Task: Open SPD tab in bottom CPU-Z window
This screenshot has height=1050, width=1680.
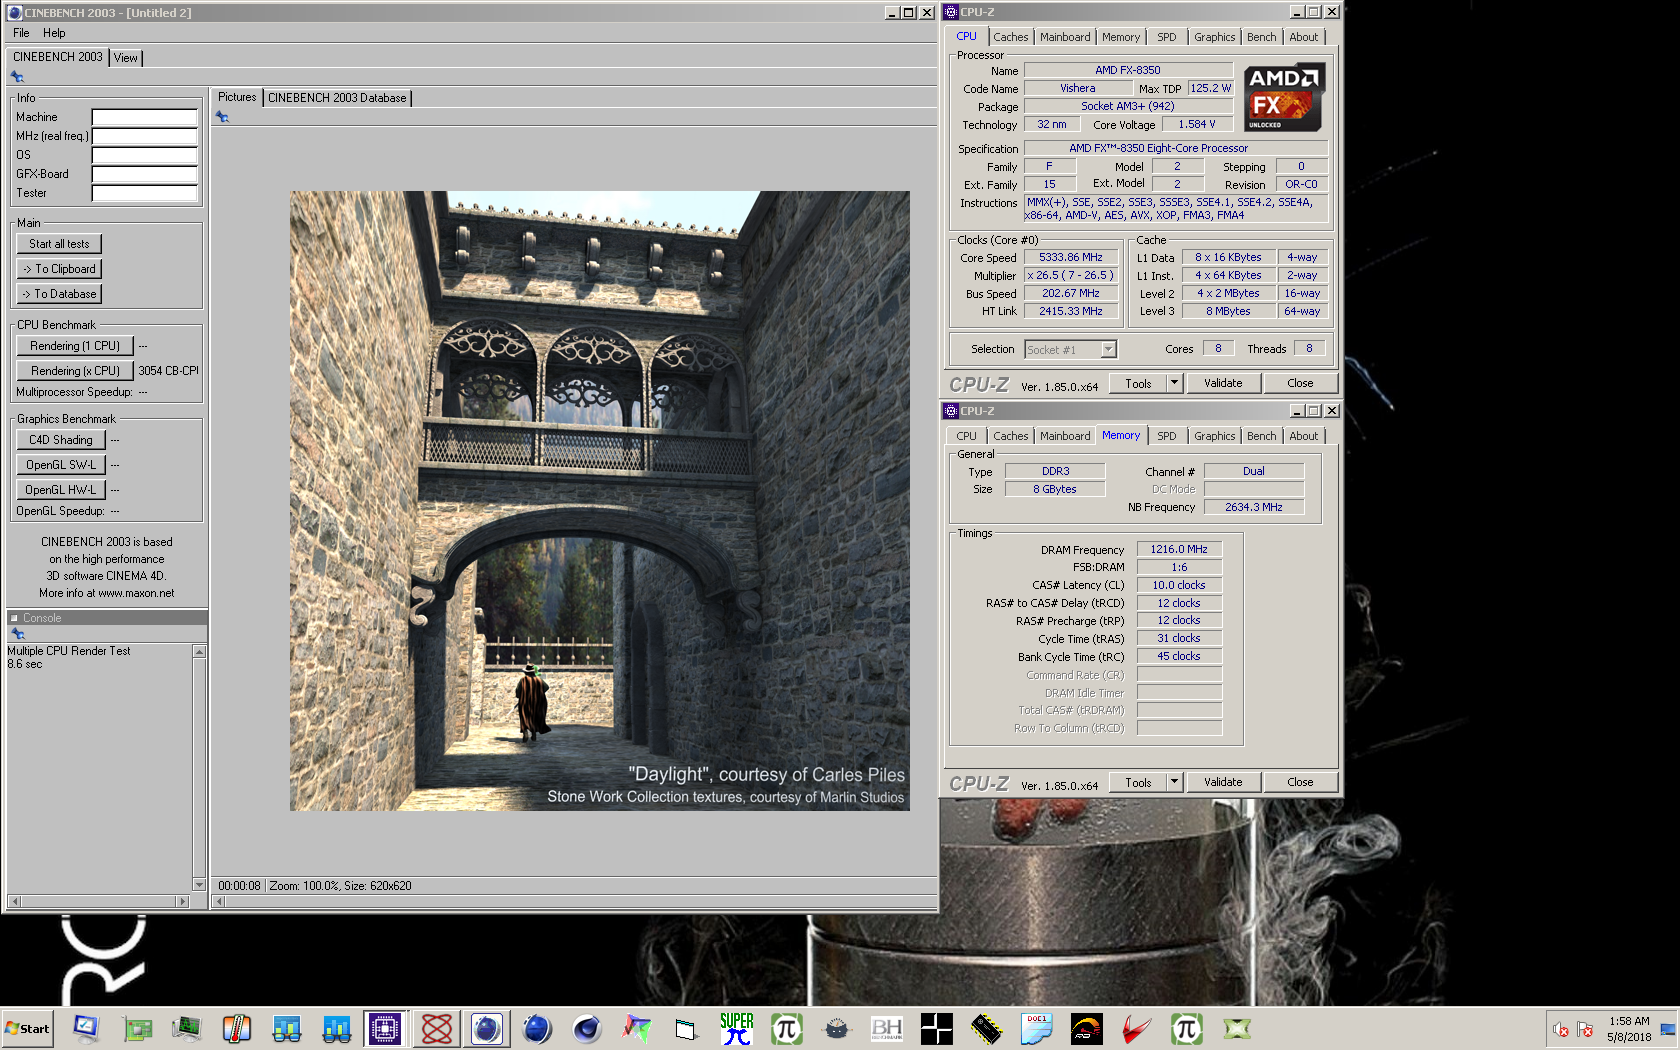Action: click(x=1166, y=436)
